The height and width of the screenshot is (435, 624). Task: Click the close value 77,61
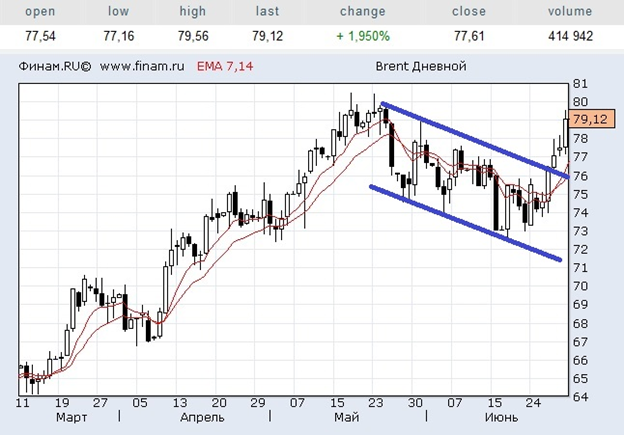[468, 36]
